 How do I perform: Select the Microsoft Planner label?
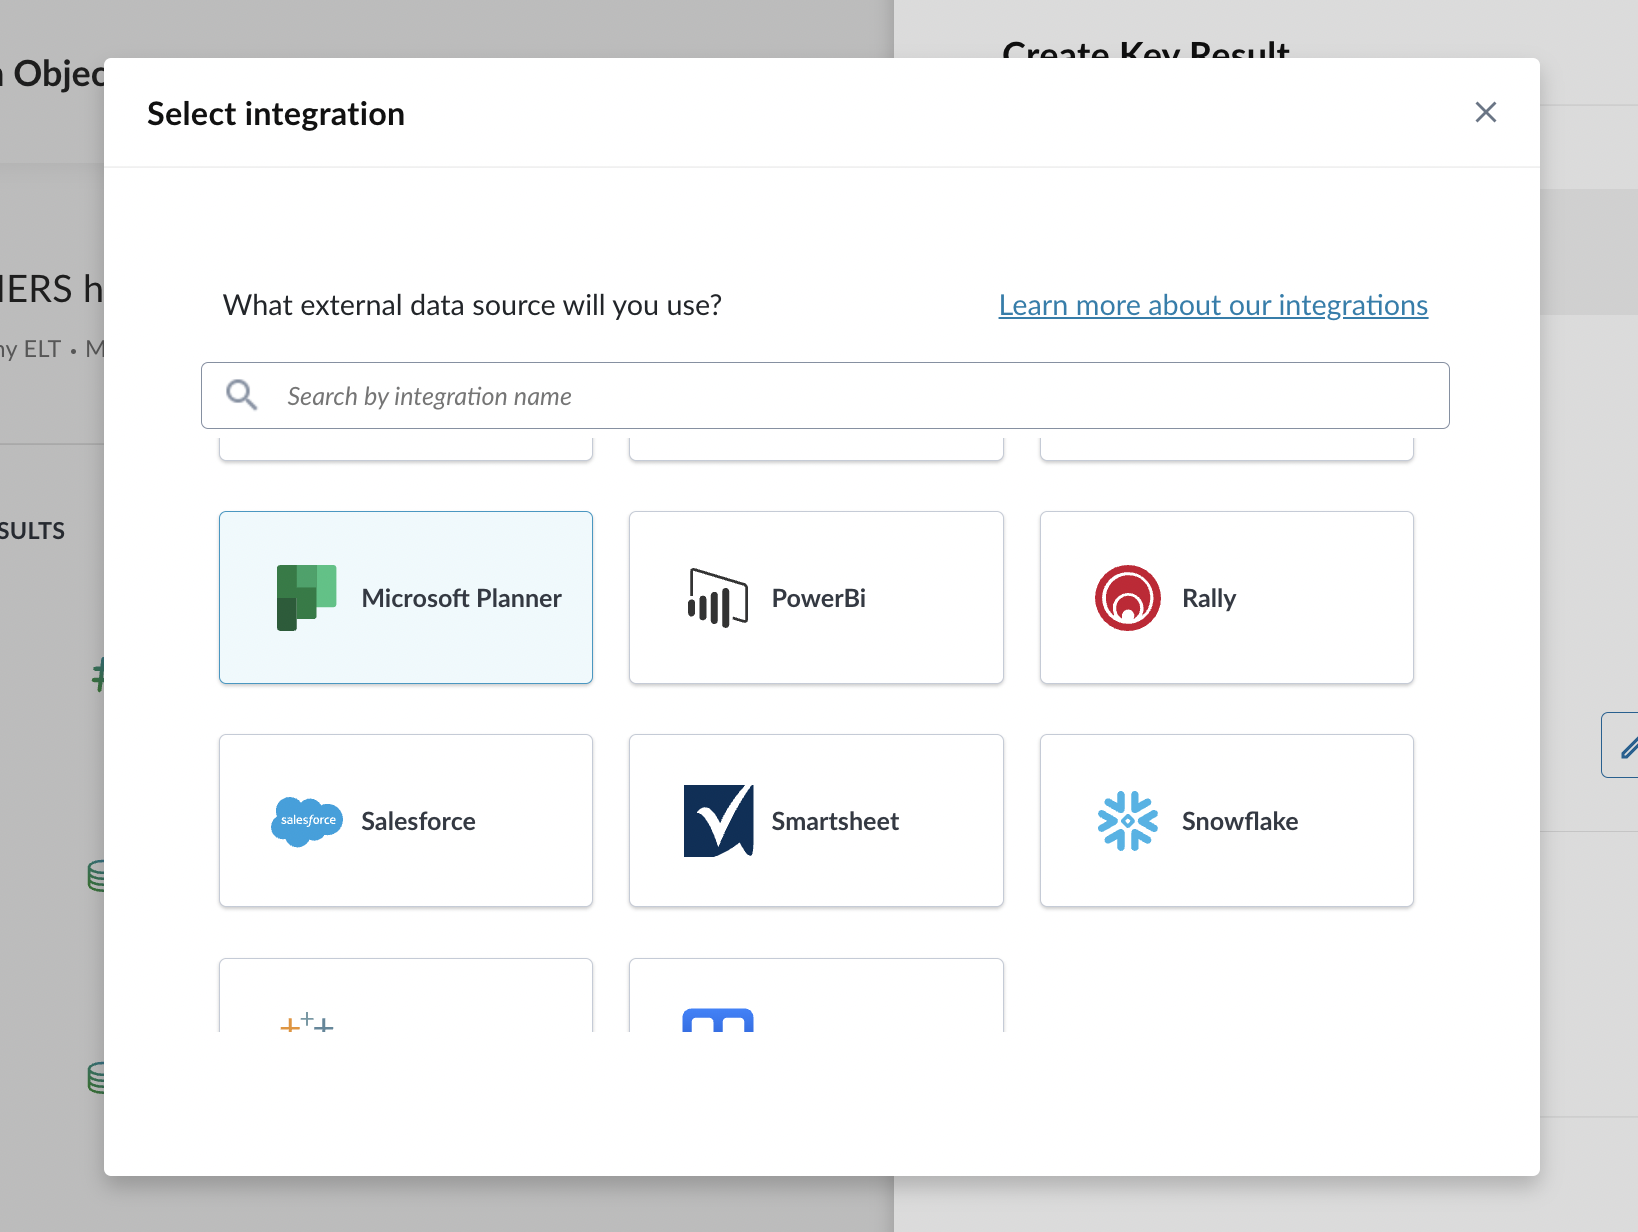tap(461, 598)
